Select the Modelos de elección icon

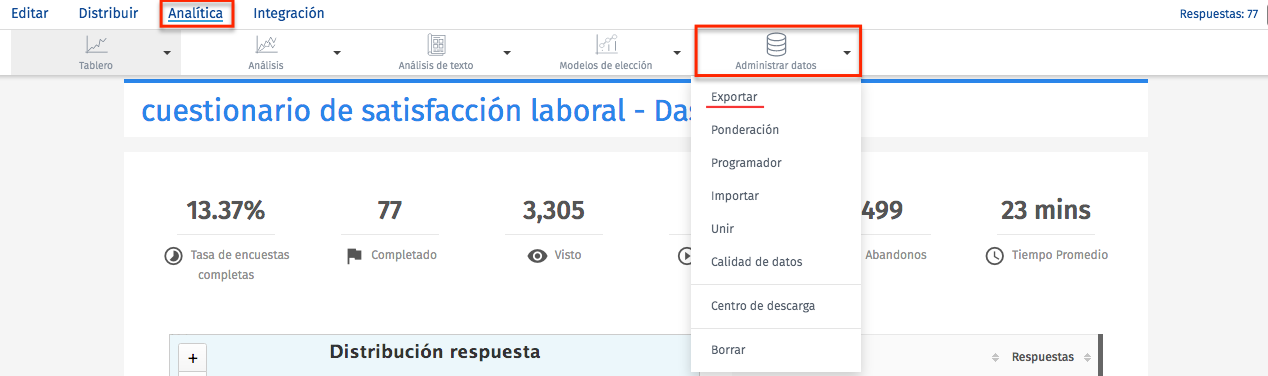click(x=606, y=45)
